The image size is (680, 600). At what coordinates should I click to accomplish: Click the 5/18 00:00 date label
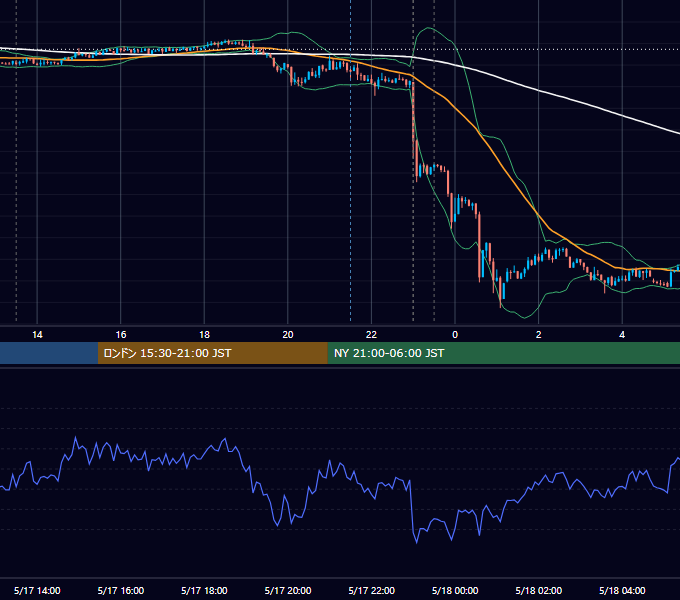coord(455,590)
